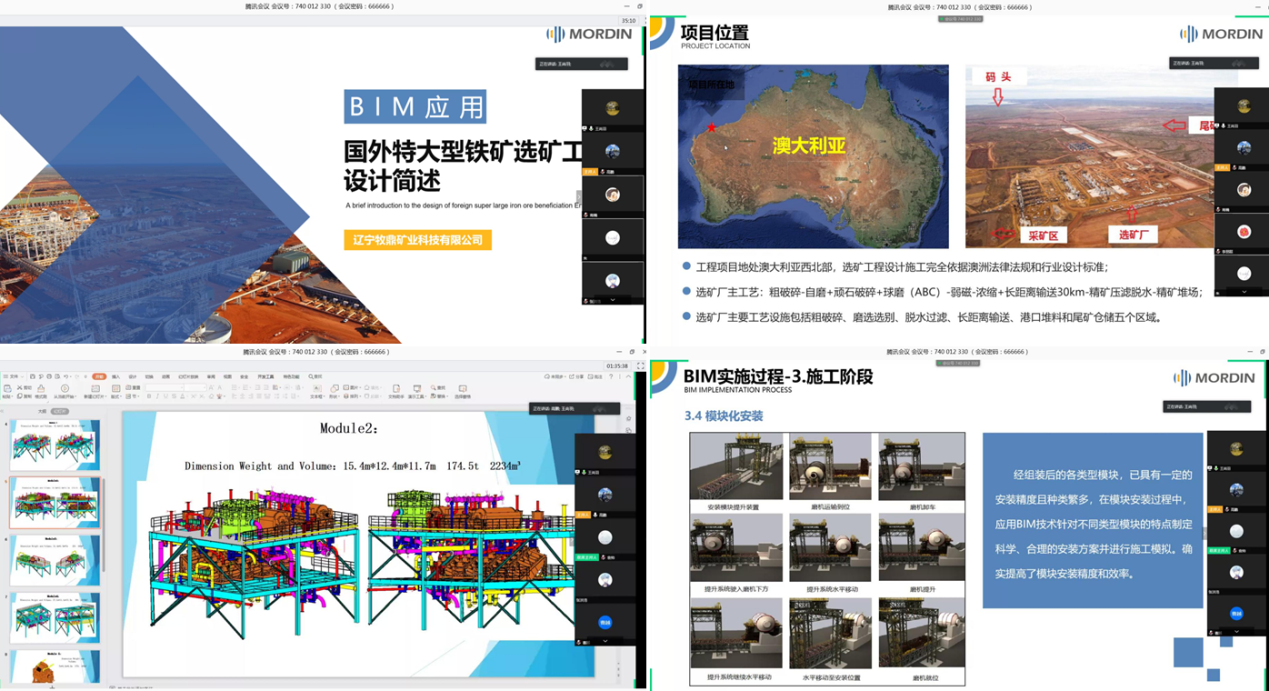Start slideshow from current slide icon
Screen dimensions: 1269x691
pyautogui.click(x=65, y=389)
